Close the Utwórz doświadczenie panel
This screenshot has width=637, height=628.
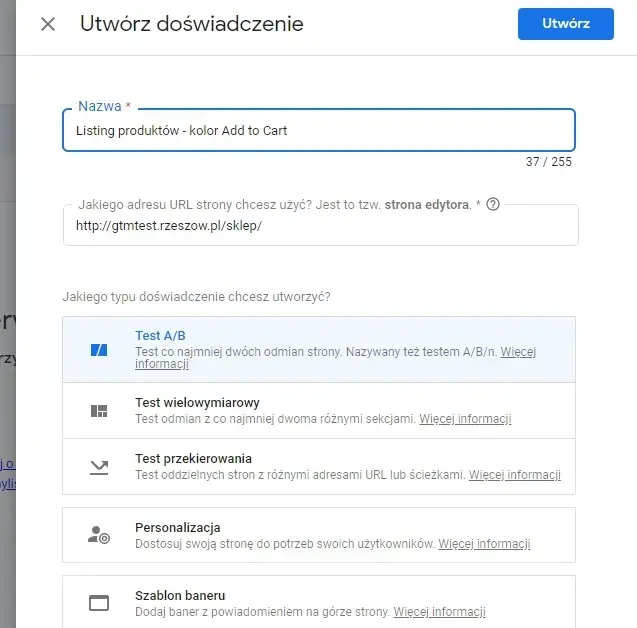(48, 24)
